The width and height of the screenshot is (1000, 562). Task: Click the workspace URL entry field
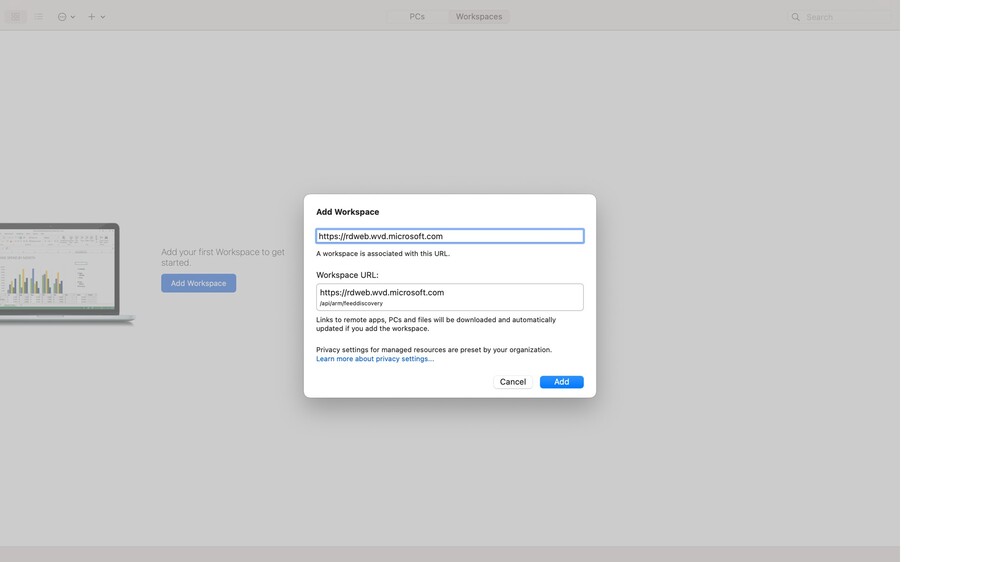(449, 236)
